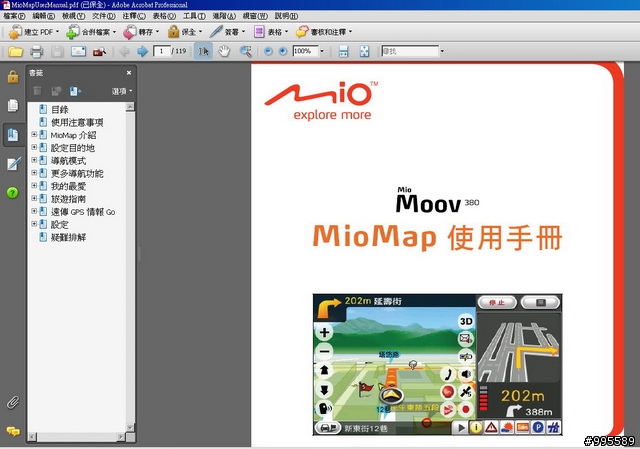Viewport: 640px width, 449px height.
Task: Open the 編輯 menu
Action: point(44,16)
